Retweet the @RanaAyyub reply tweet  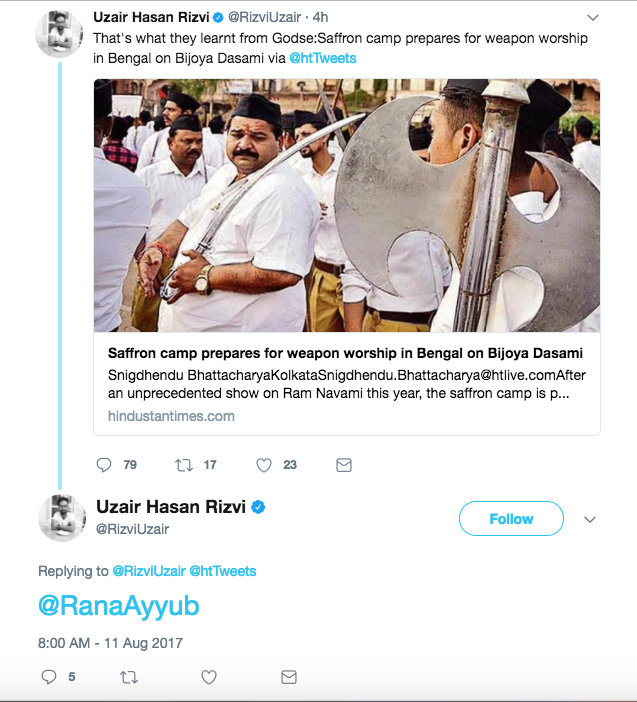(x=129, y=677)
